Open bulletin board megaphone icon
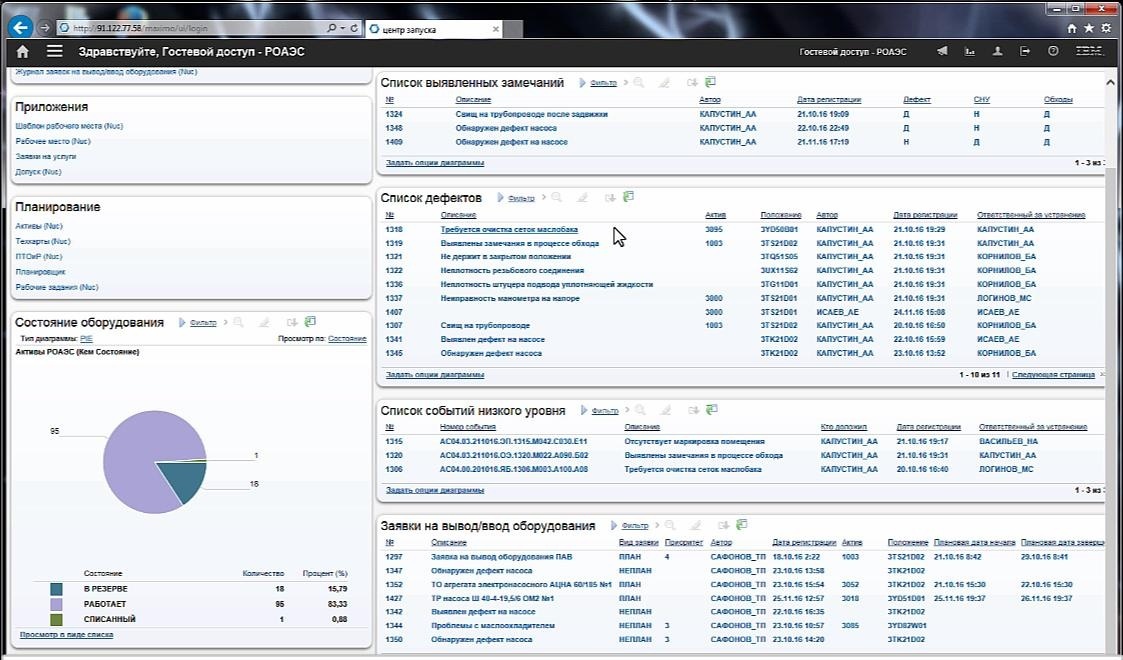This screenshot has width=1123, height=660. 943,52
